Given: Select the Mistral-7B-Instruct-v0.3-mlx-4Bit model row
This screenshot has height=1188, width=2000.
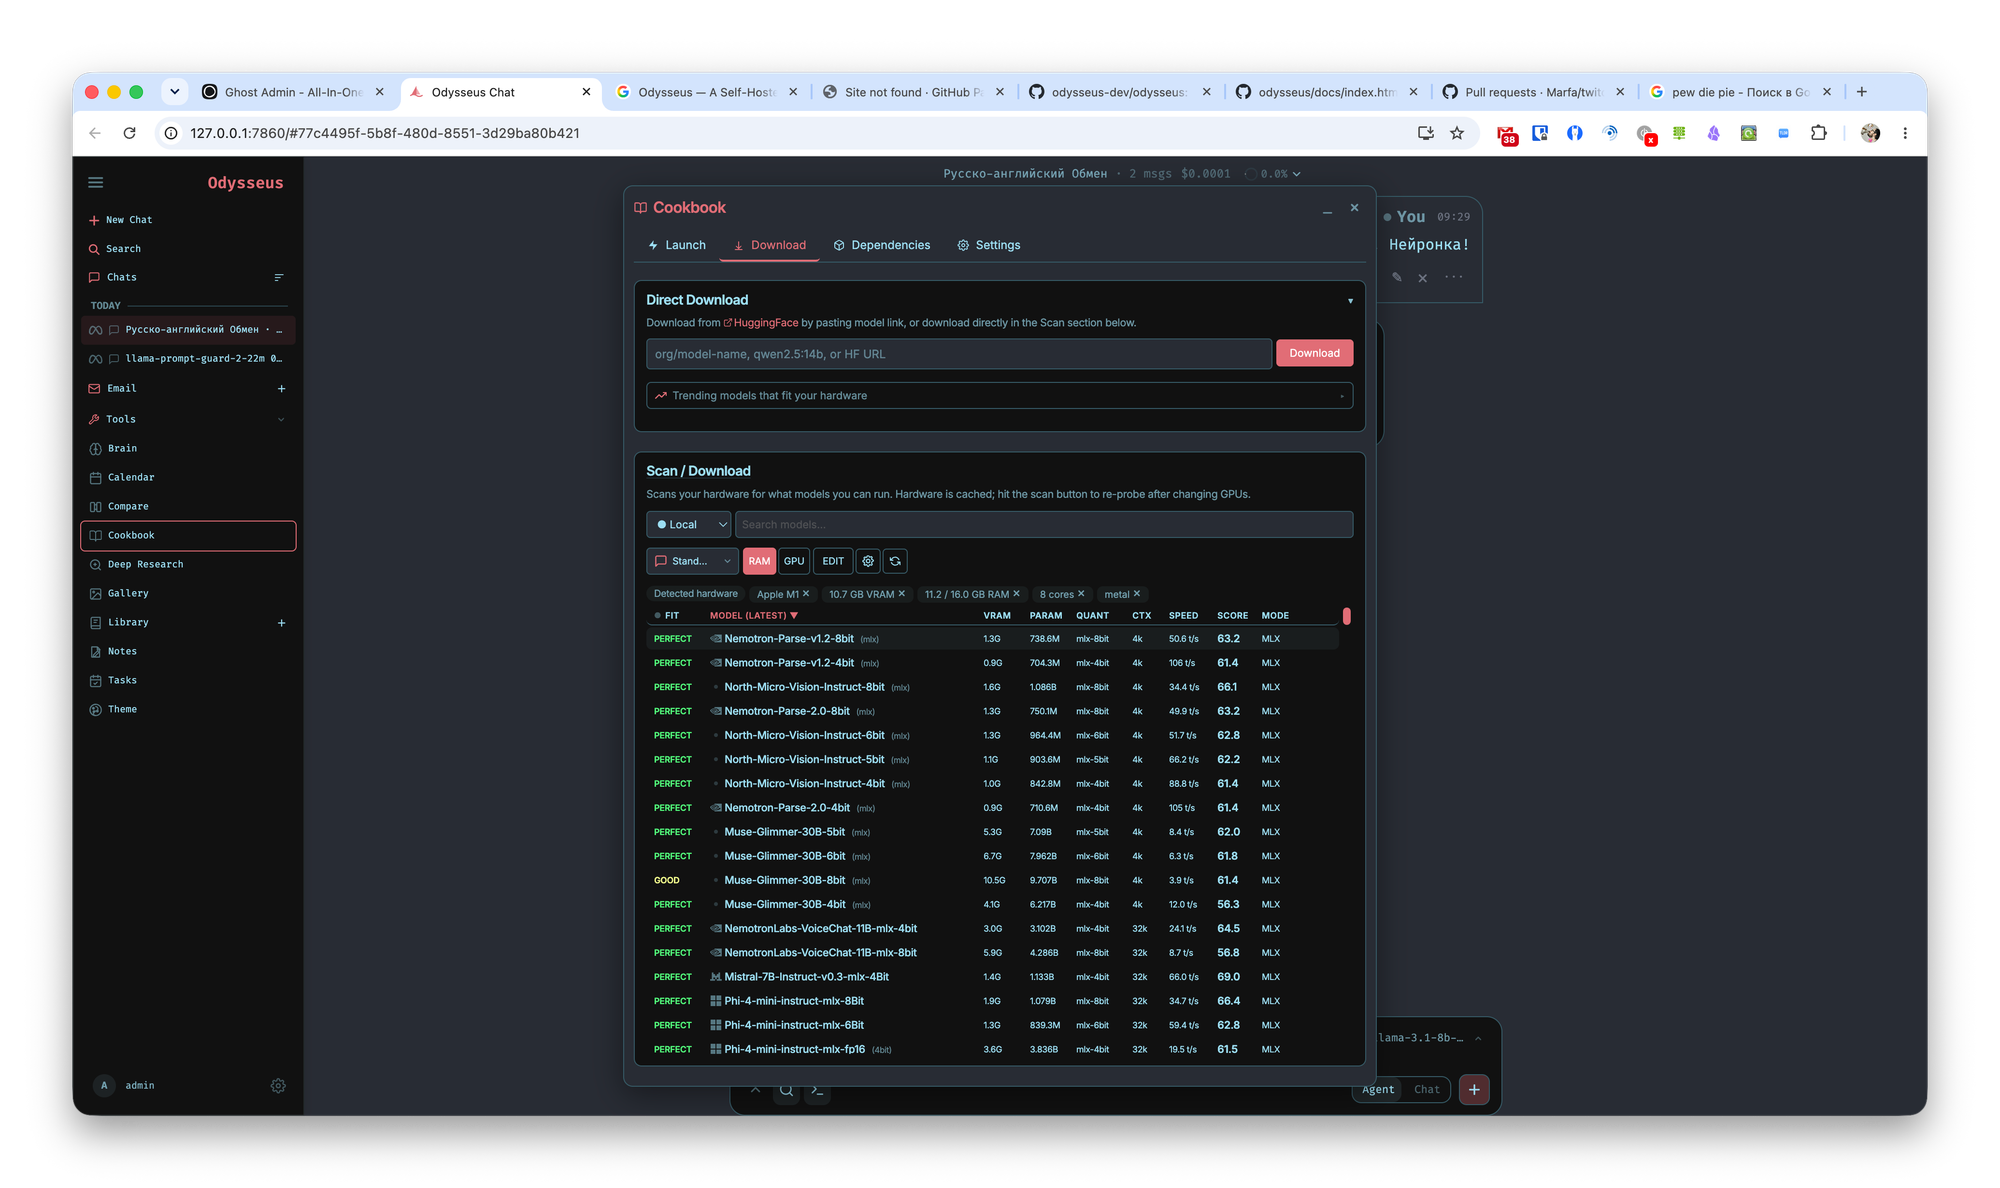Looking at the screenshot, I should point(992,977).
